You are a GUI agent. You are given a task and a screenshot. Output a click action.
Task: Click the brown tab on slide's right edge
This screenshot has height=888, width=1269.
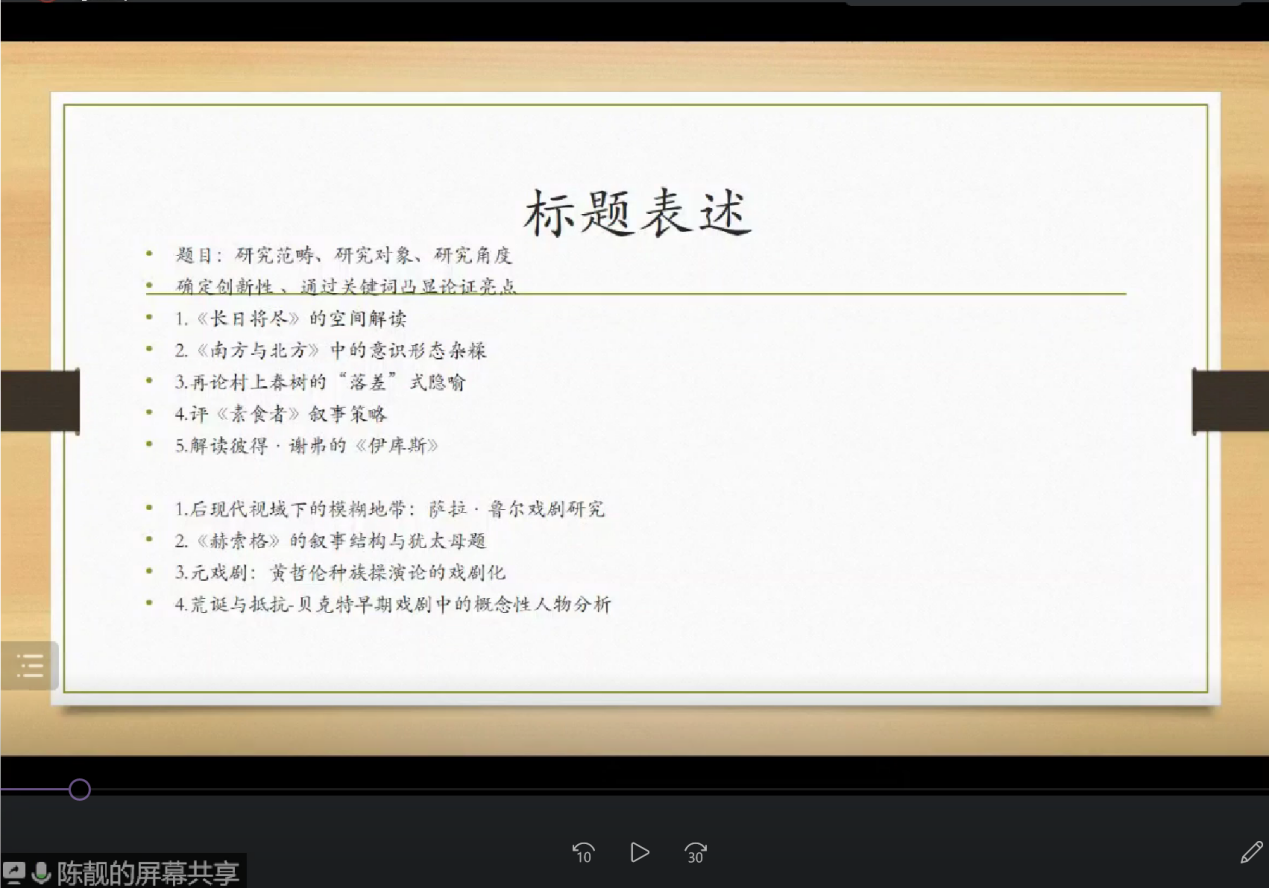[x=1230, y=400]
